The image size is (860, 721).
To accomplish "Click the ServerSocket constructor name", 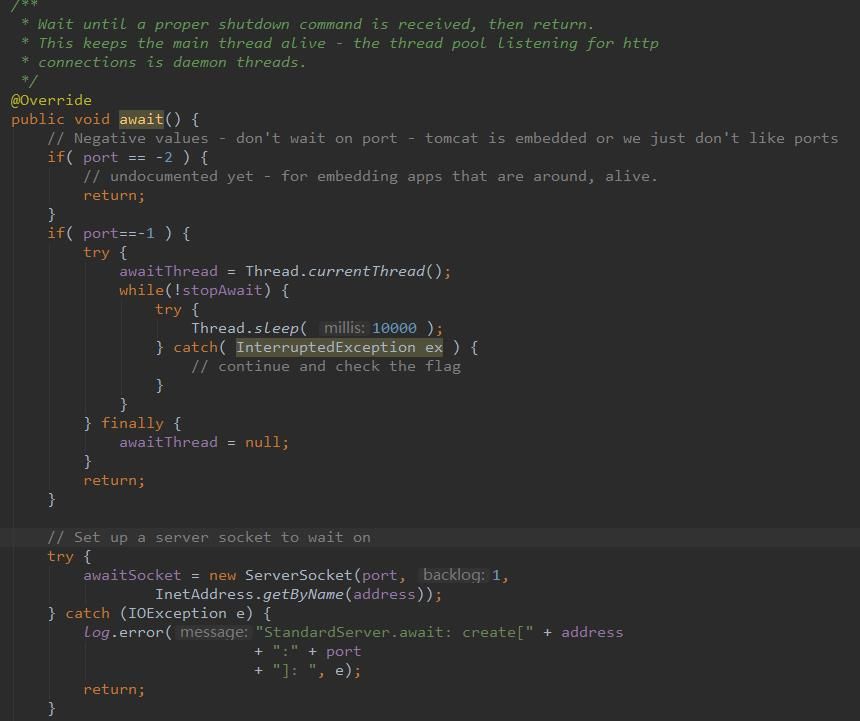I will pos(298,575).
